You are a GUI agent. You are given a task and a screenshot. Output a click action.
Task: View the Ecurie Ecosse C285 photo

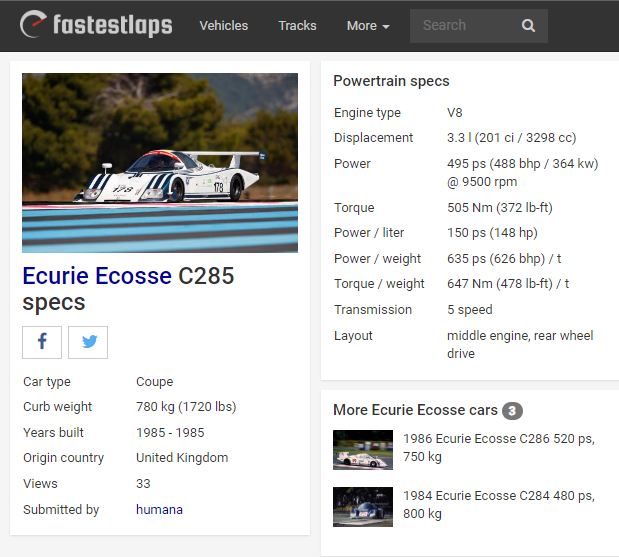pos(160,163)
